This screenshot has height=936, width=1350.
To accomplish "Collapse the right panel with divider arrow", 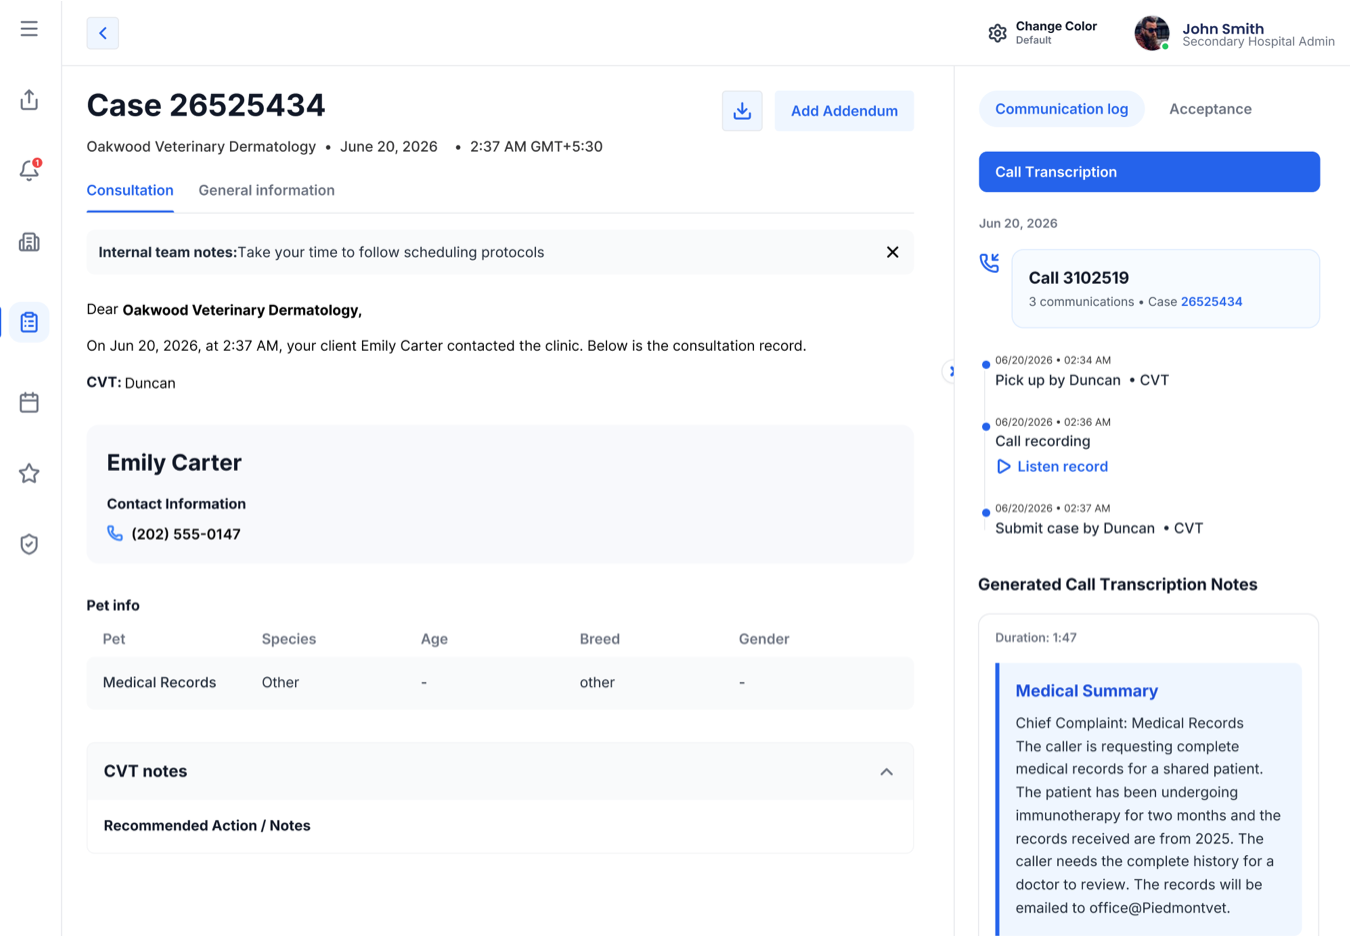I will (x=951, y=371).
